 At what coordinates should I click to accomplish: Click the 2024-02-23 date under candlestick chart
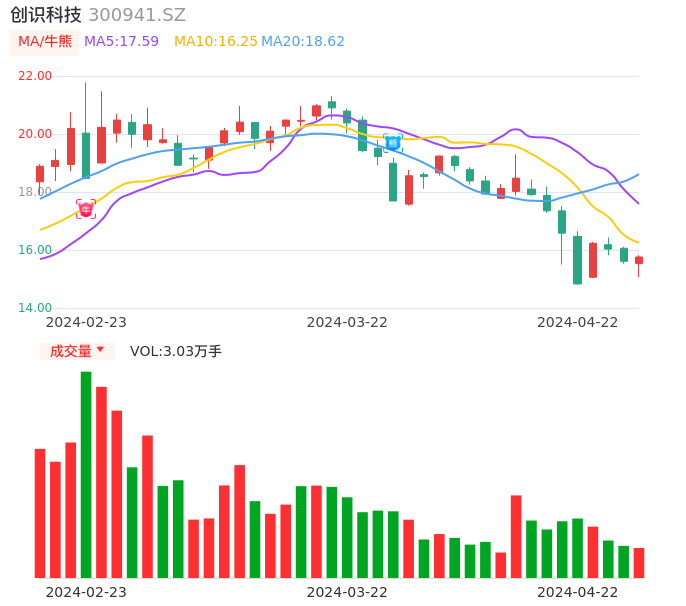(86, 323)
